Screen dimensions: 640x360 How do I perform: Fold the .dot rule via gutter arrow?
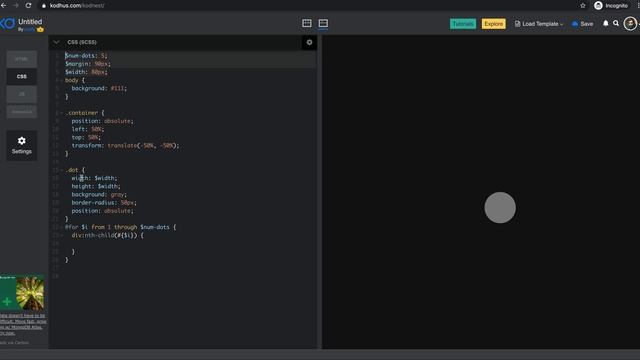coord(61,170)
